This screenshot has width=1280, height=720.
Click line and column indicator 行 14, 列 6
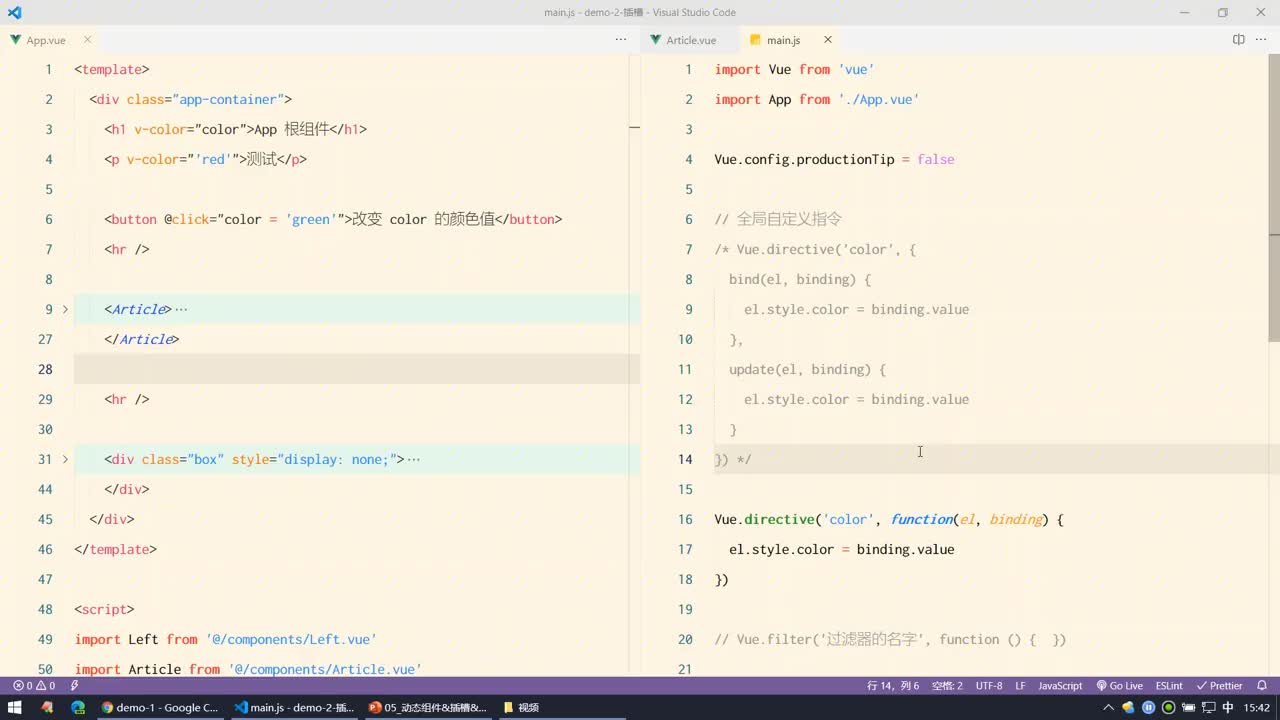click(893, 686)
